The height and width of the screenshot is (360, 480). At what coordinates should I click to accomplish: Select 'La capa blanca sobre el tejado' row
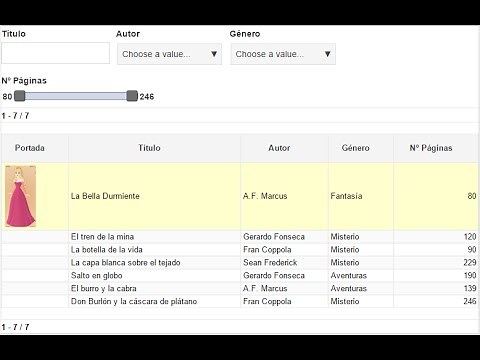coord(240,263)
